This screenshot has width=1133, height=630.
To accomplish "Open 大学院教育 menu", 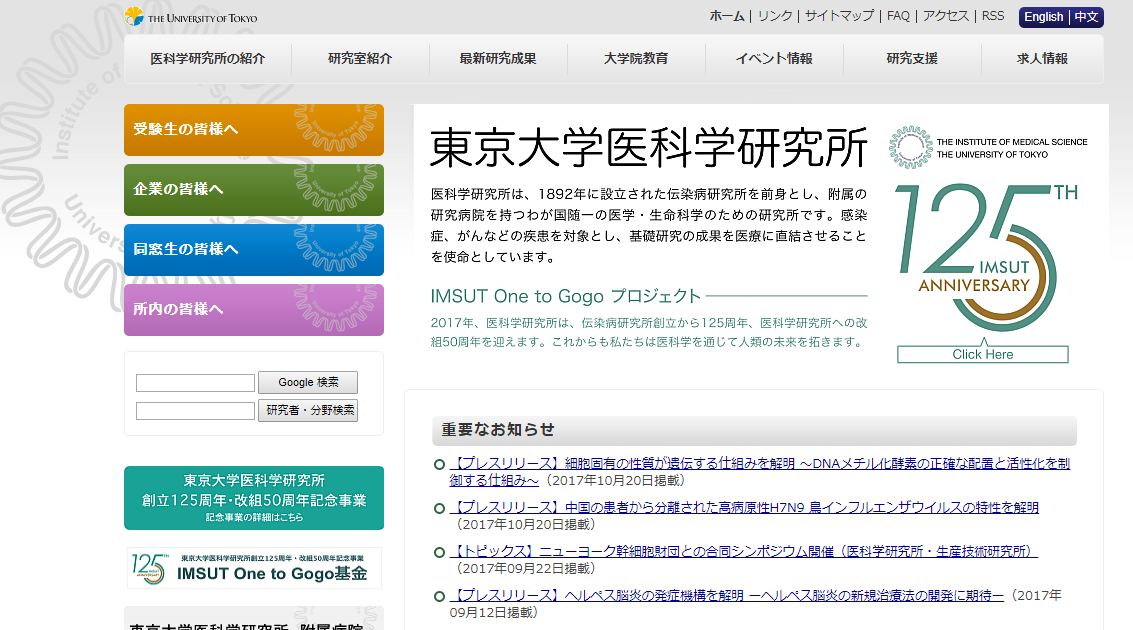I will (x=636, y=59).
